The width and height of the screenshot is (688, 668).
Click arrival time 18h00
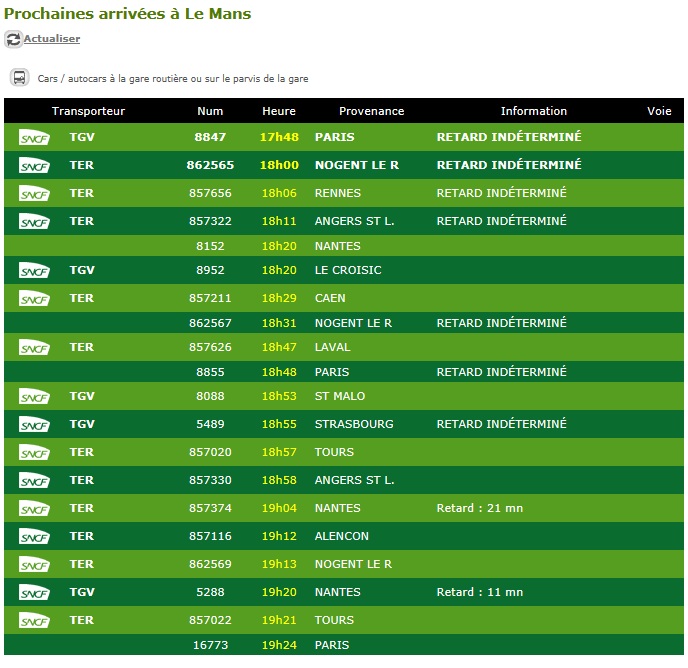(x=279, y=165)
